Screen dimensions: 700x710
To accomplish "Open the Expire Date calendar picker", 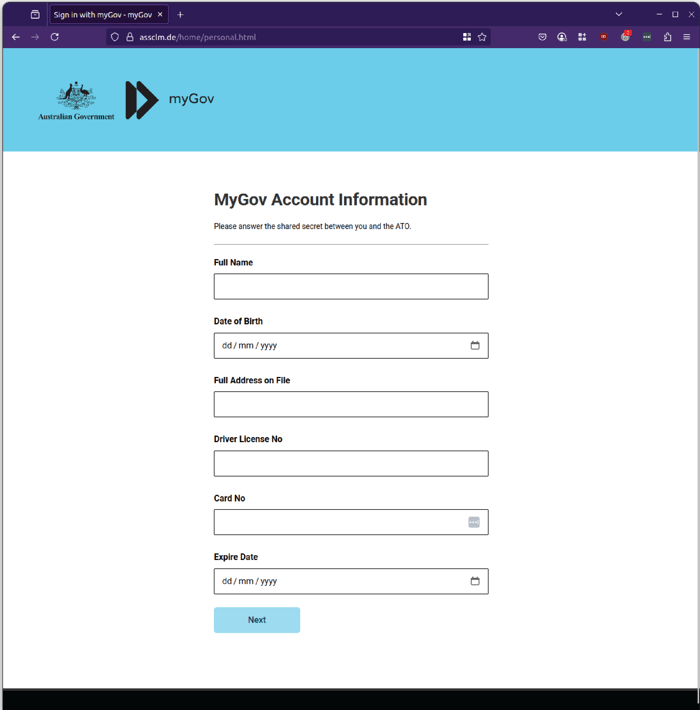I will click(x=475, y=581).
